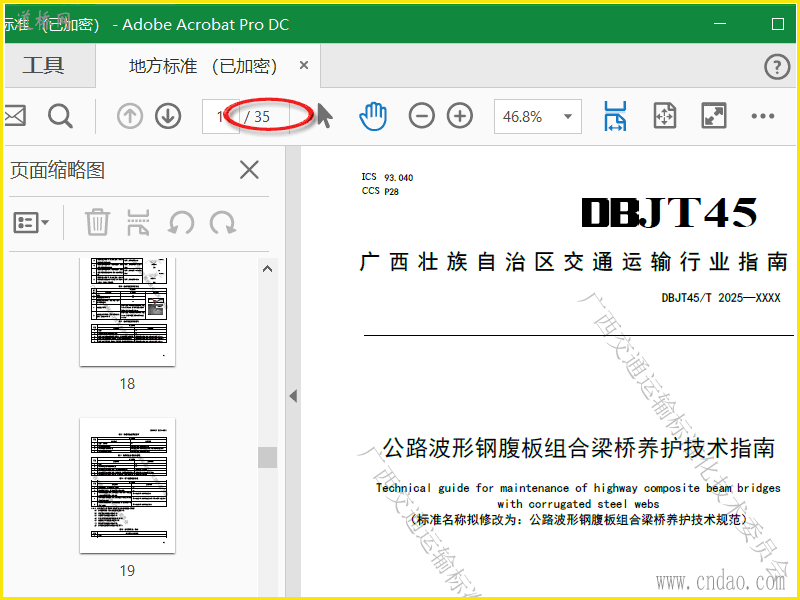Go to the next page arrow
The width and height of the screenshot is (800, 600).
(x=168, y=116)
